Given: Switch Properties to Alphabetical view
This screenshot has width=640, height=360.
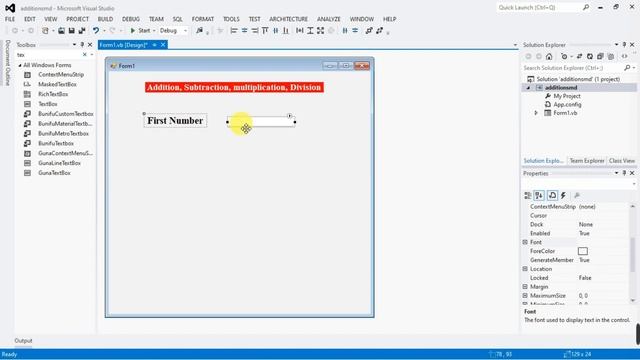Looking at the screenshot, I should (539, 196).
